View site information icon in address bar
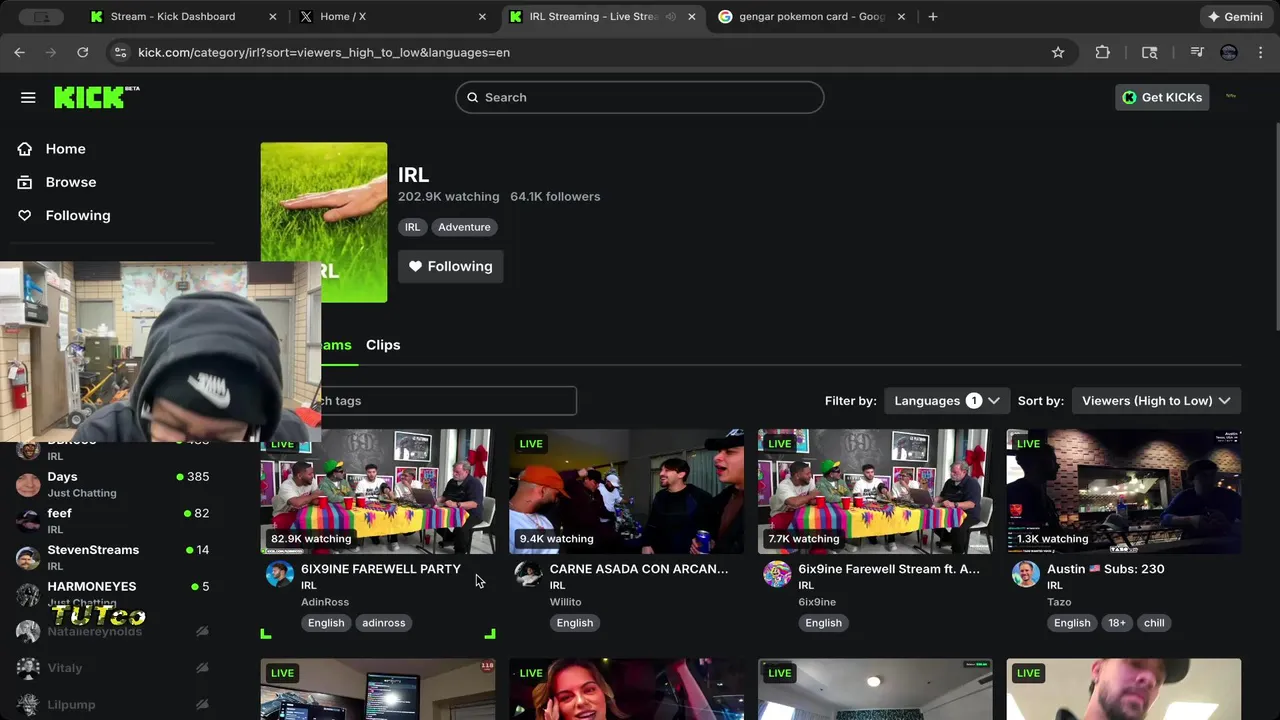The image size is (1280, 720). click(120, 52)
